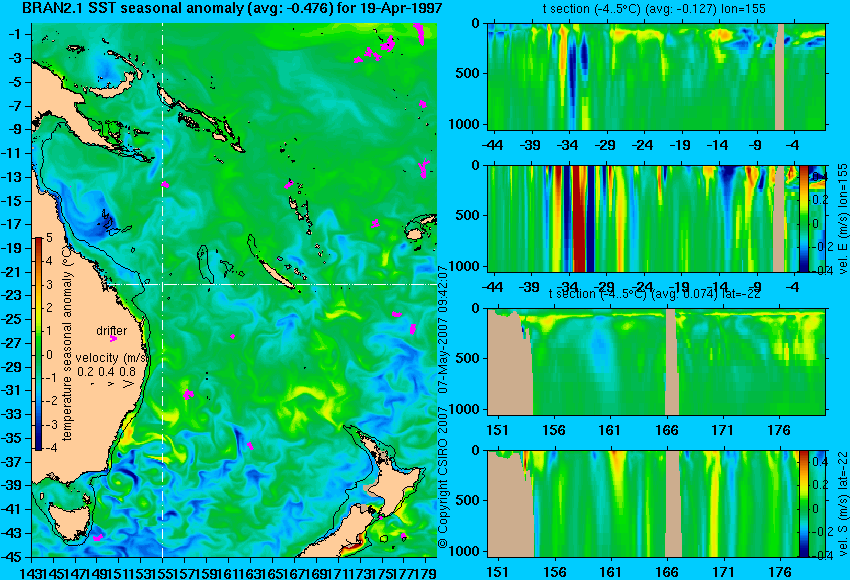Click the BRAN2.1 SST seasonal anomaly title
The height and width of the screenshot is (580, 850).
tap(233, 8)
